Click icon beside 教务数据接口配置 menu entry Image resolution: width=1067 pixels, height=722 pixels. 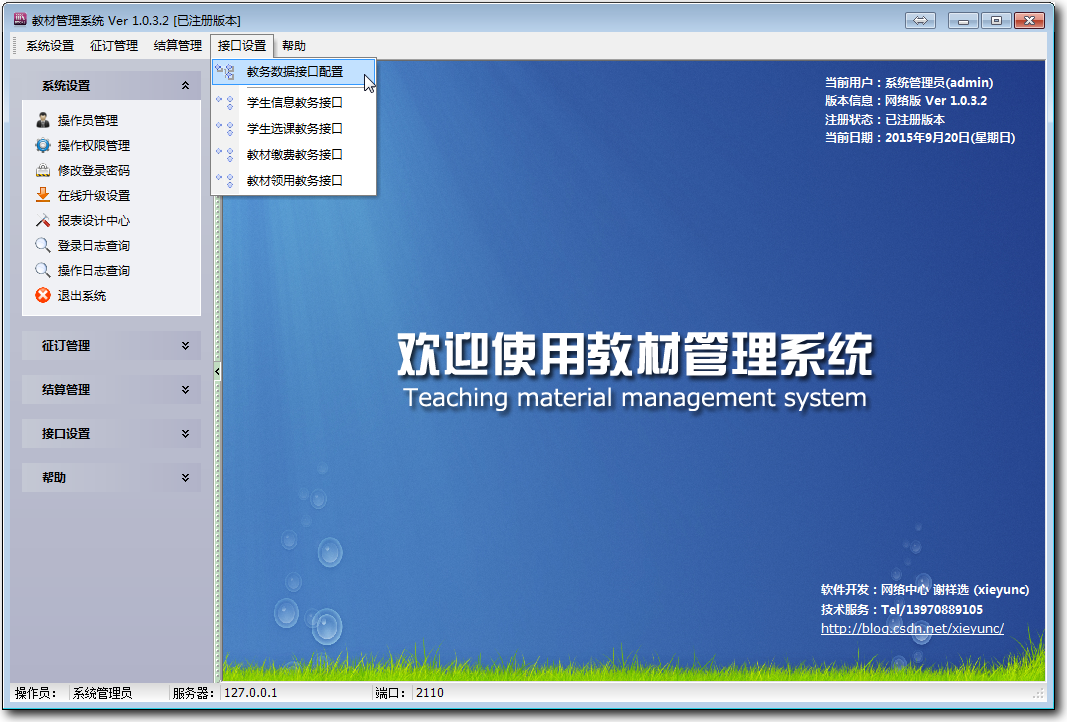point(225,71)
